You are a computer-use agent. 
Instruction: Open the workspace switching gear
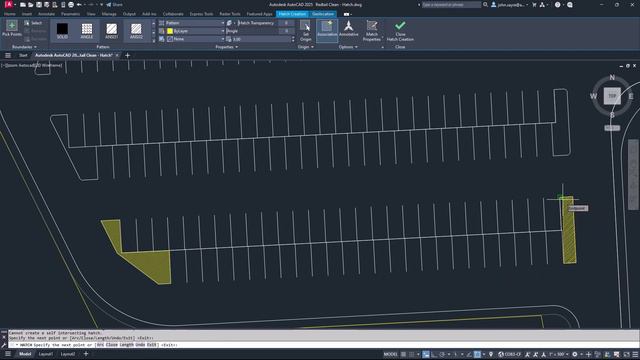575,354
